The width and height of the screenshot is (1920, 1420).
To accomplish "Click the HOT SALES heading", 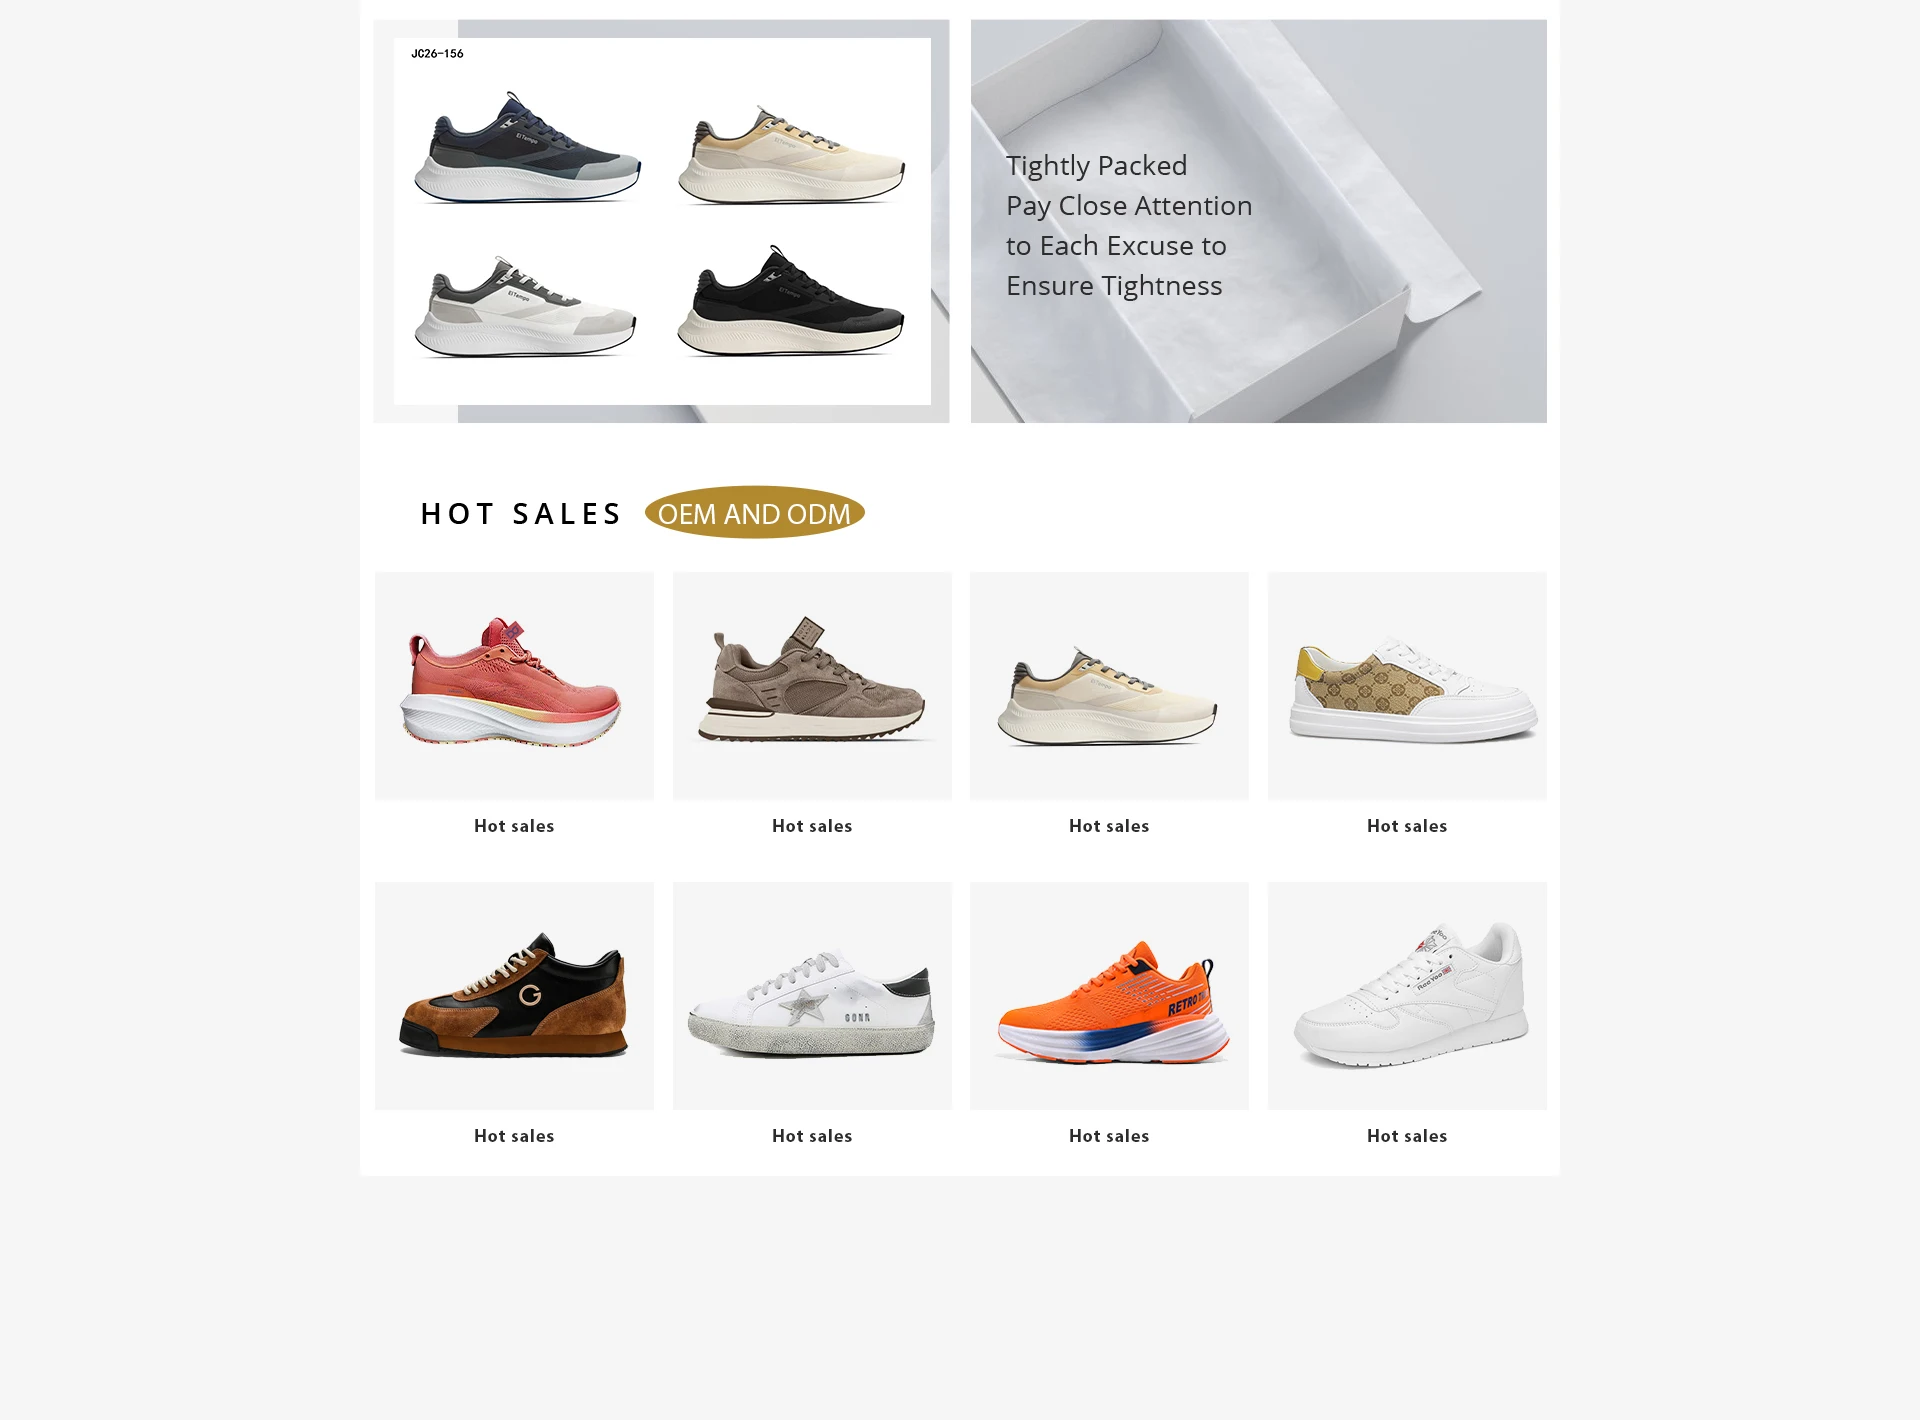I will [x=521, y=514].
